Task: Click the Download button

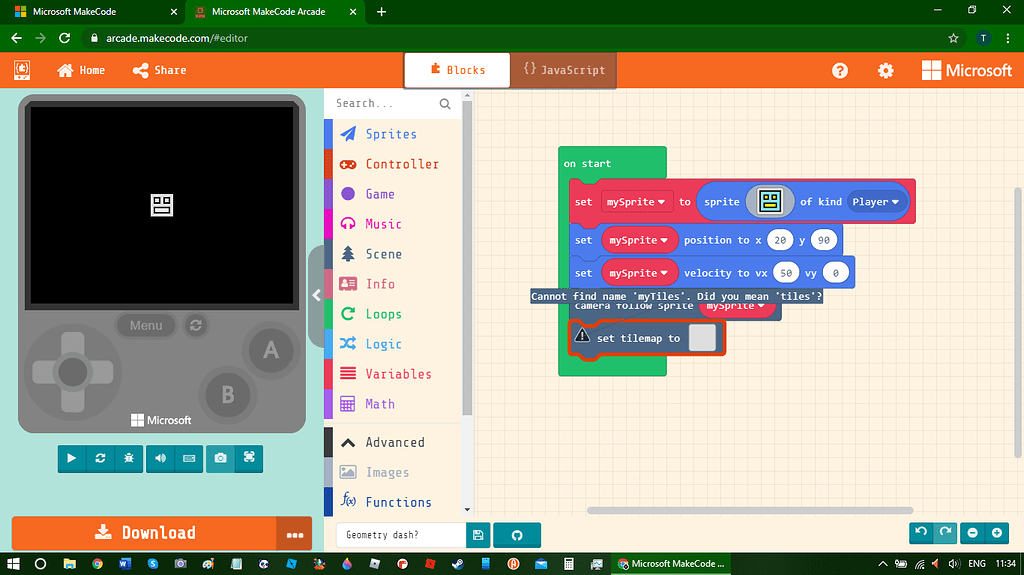Action: (144, 533)
